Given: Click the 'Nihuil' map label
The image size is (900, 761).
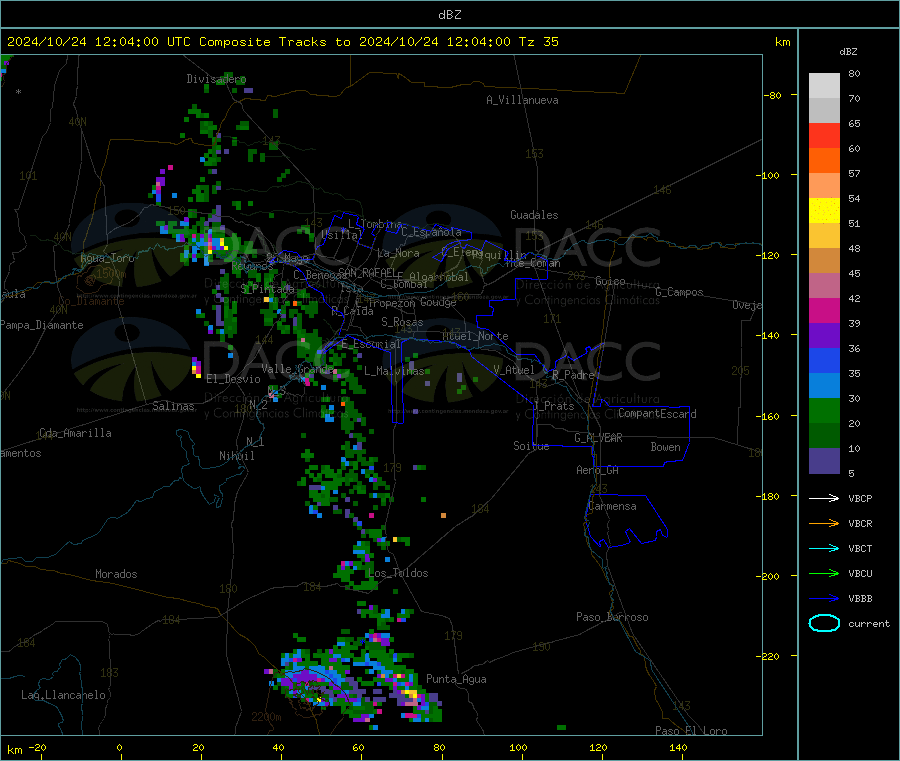Looking at the screenshot, I should (236, 456).
